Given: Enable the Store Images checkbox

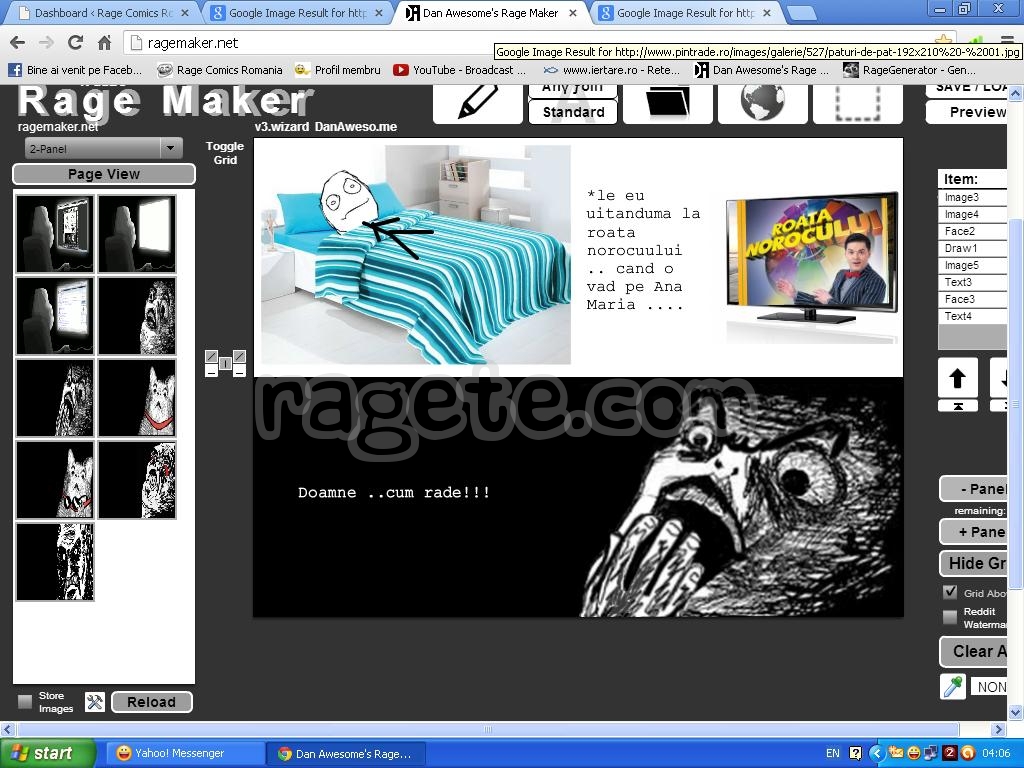Looking at the screenshot, I should click(25, 702).
